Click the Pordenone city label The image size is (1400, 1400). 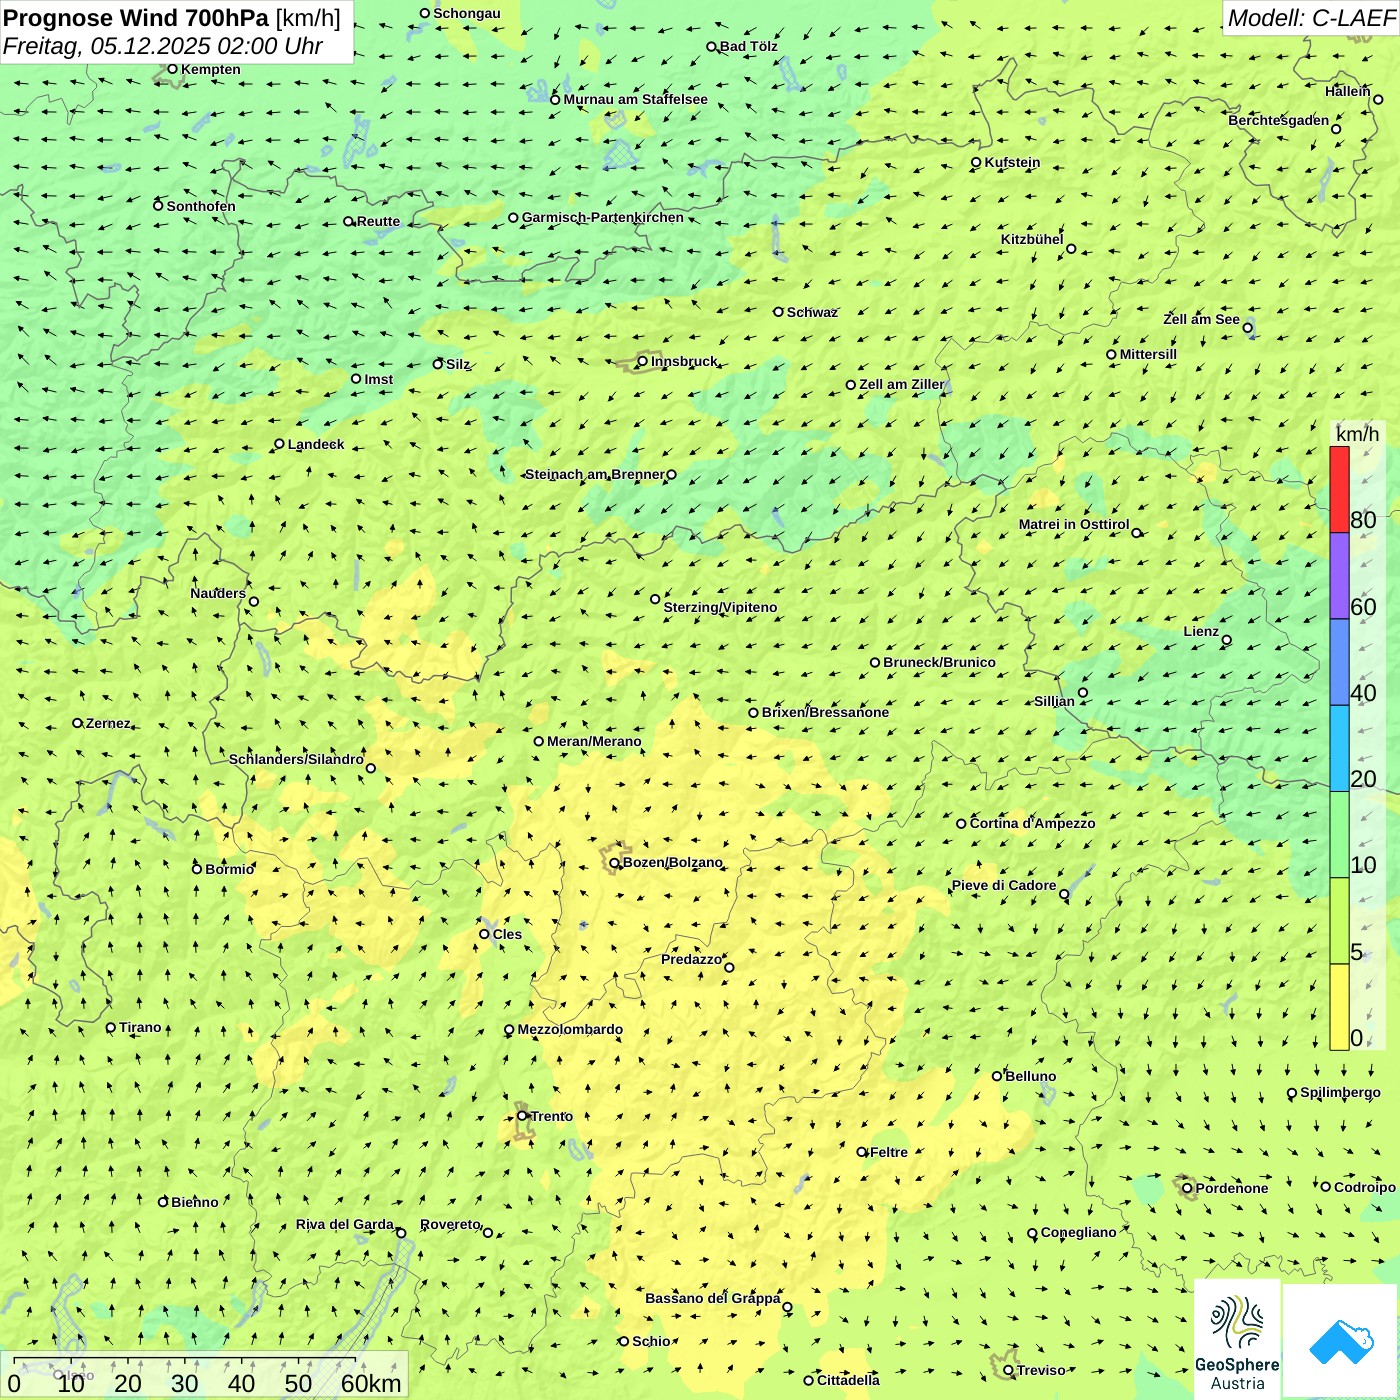pos(1232,1188)
